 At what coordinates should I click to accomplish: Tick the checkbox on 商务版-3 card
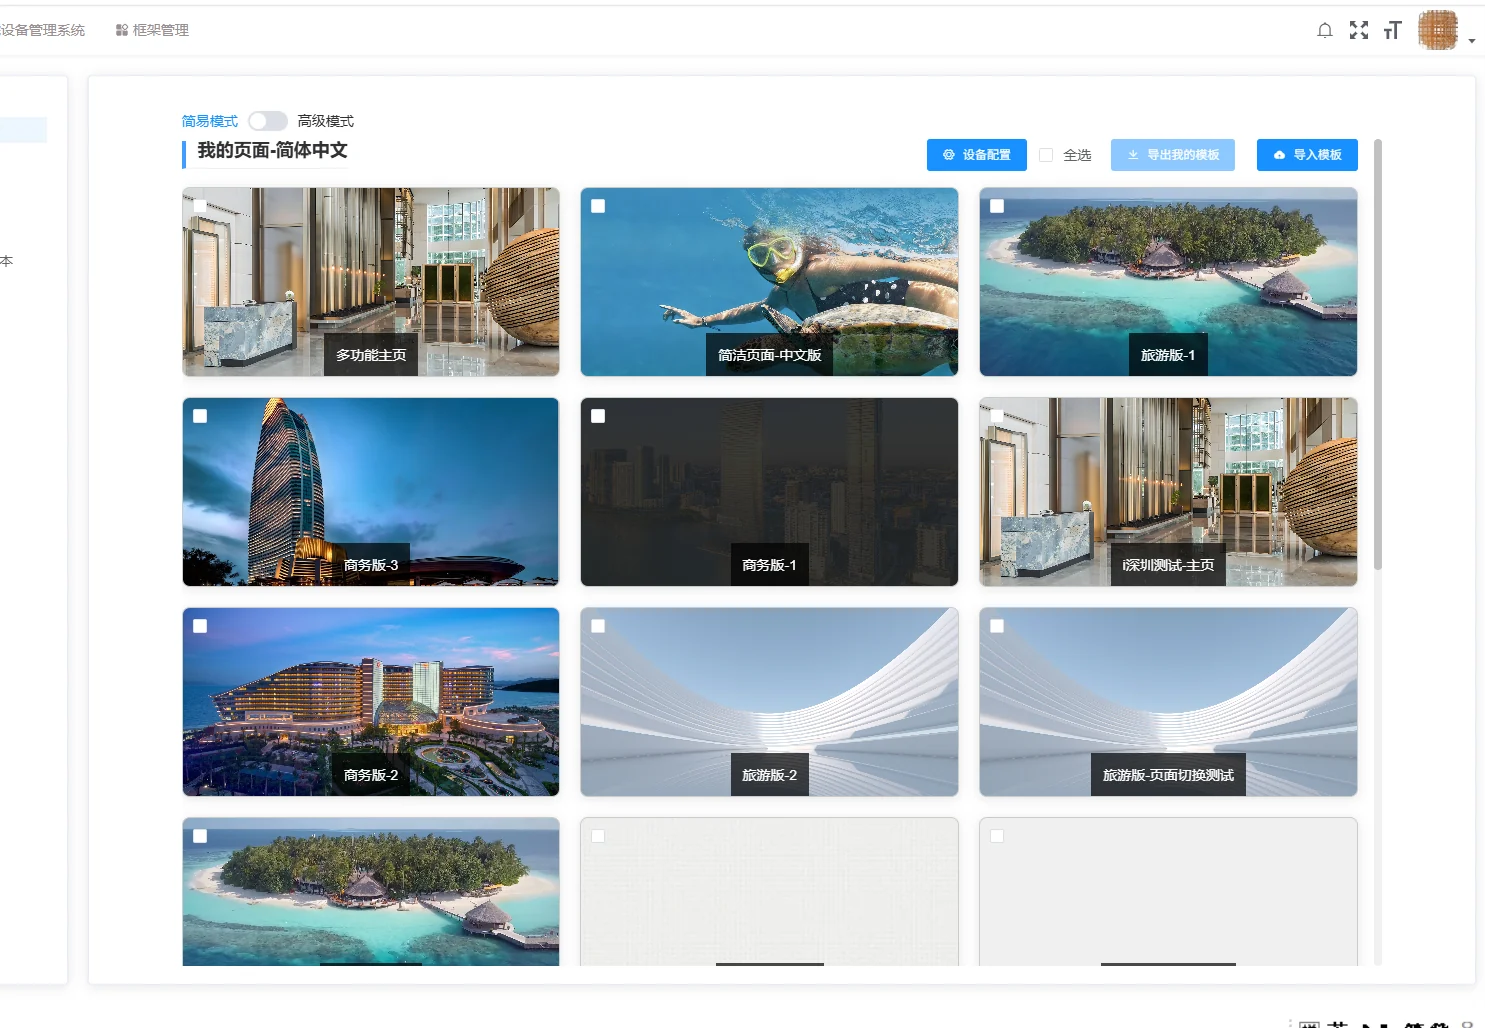click(x=200, y=416)
